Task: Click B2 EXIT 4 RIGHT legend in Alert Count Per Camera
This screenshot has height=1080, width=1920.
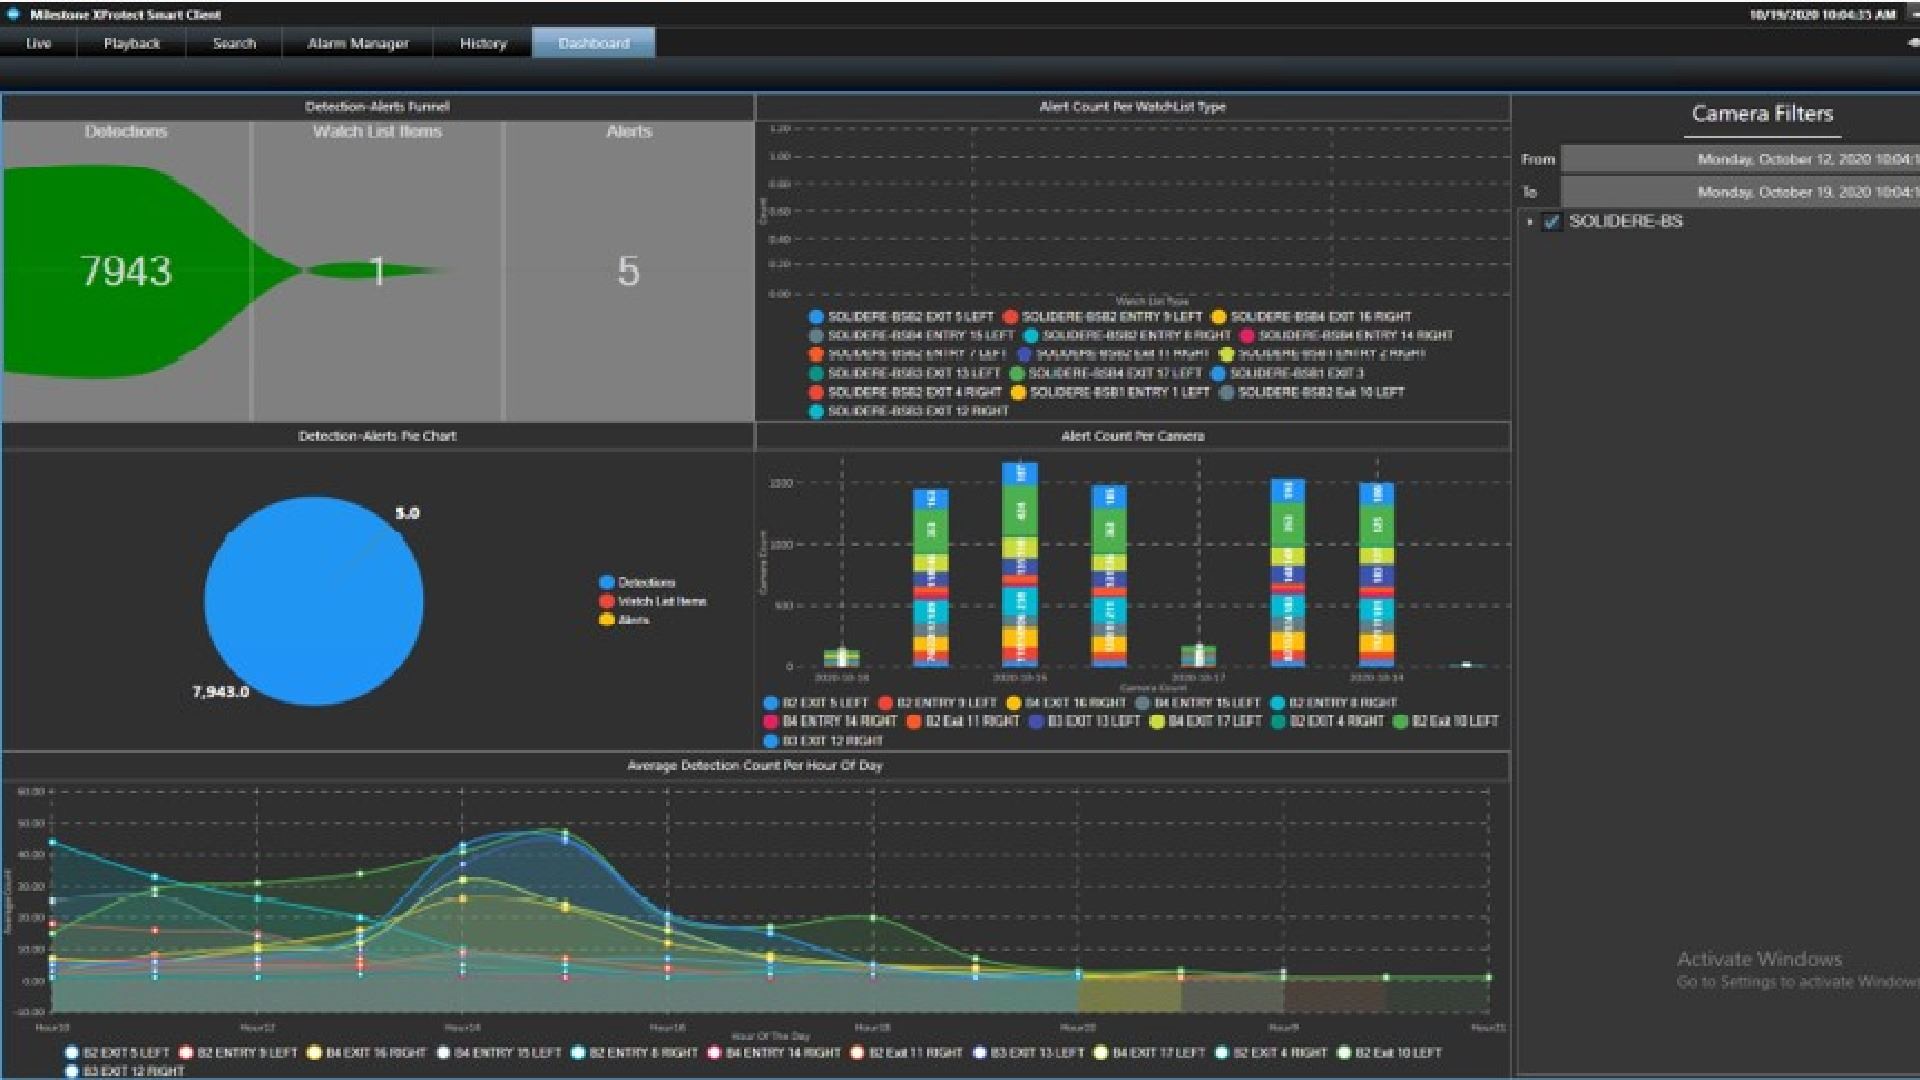Action: 1328,721
